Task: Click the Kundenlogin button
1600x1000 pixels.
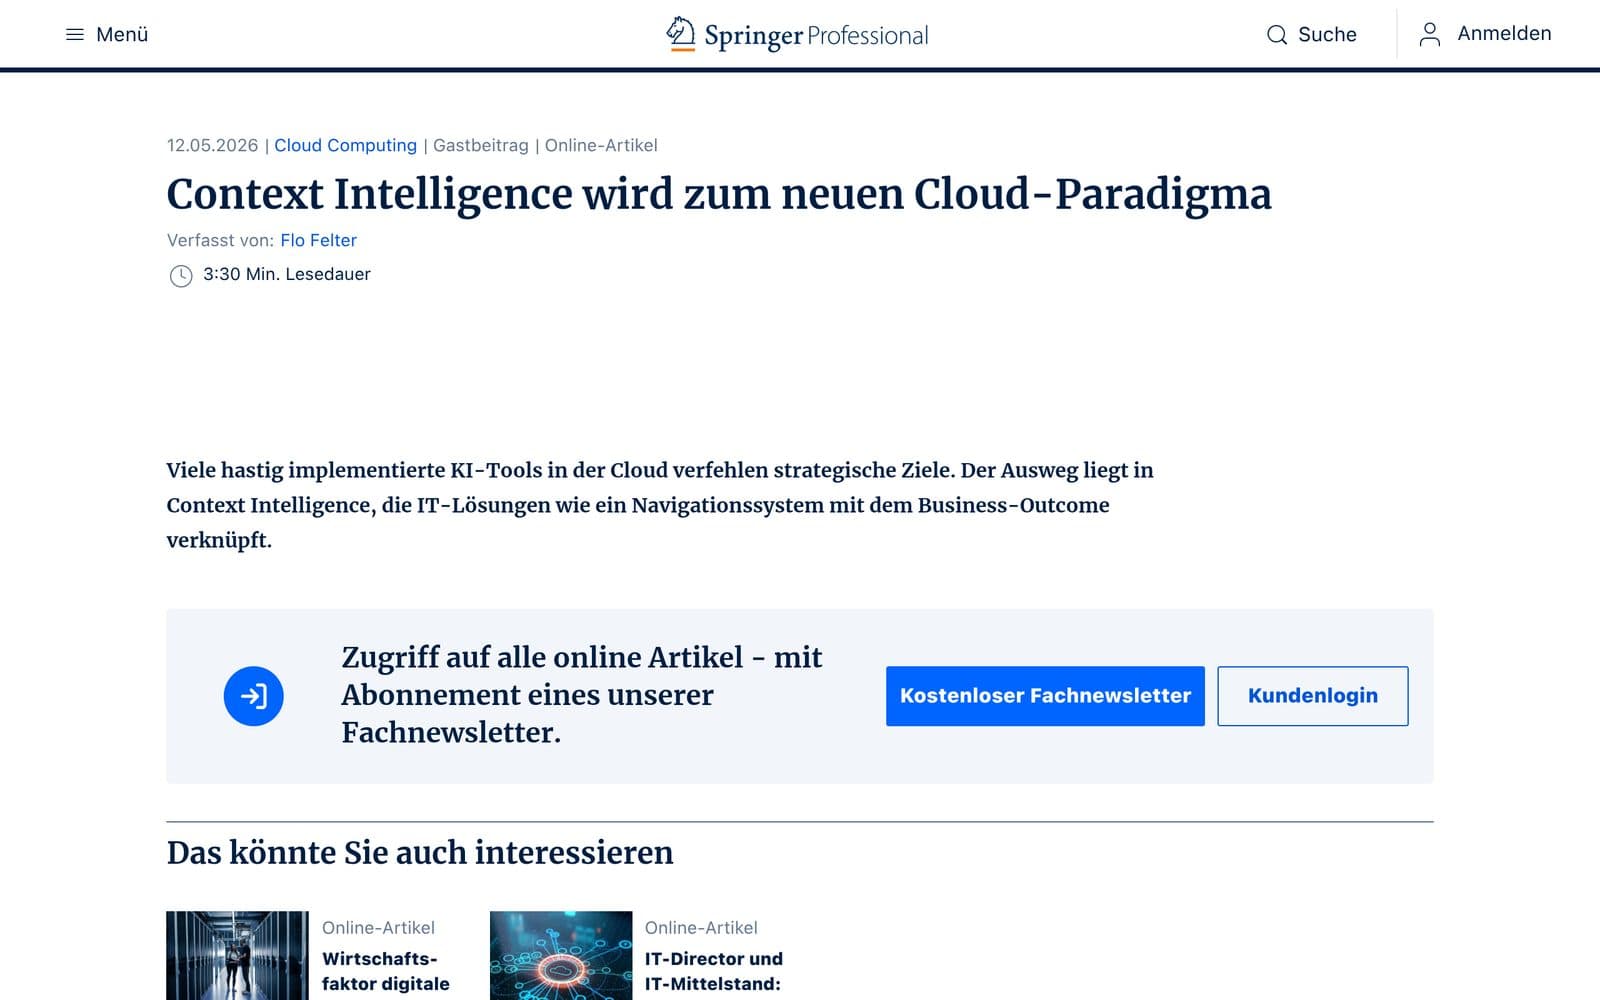Action: point(1313,696)
